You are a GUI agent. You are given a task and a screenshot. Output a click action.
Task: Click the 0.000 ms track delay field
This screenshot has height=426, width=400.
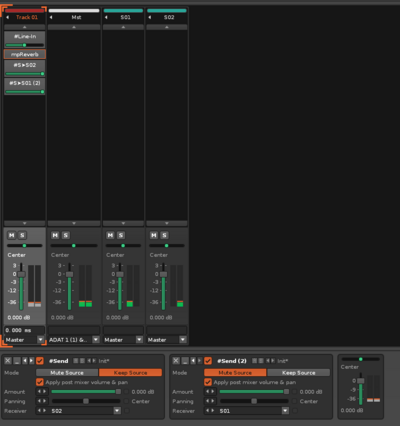click(x=24, y=330)
